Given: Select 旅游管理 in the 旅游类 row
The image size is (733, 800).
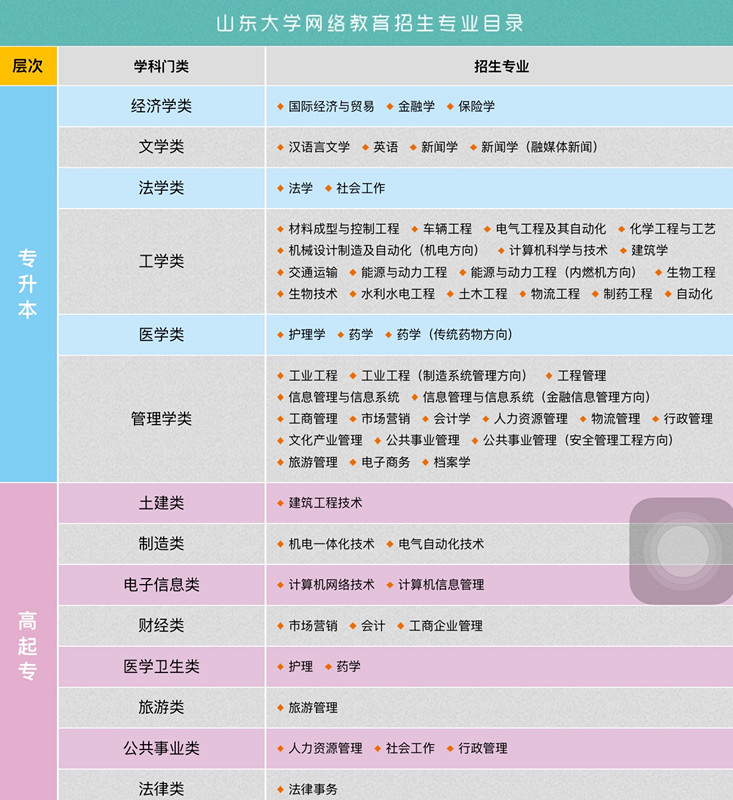Looking at the screenshot, I should tap(313, 708).
